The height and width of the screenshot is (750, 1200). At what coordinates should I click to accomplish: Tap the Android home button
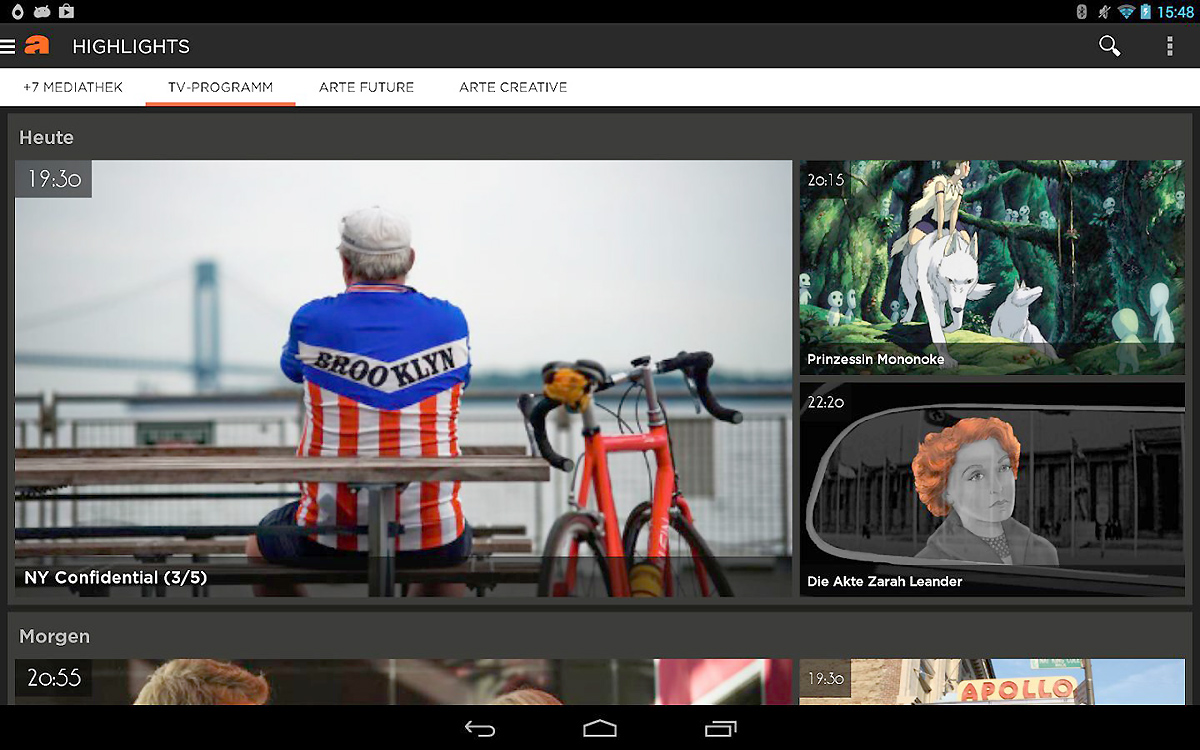pos(599,729)
